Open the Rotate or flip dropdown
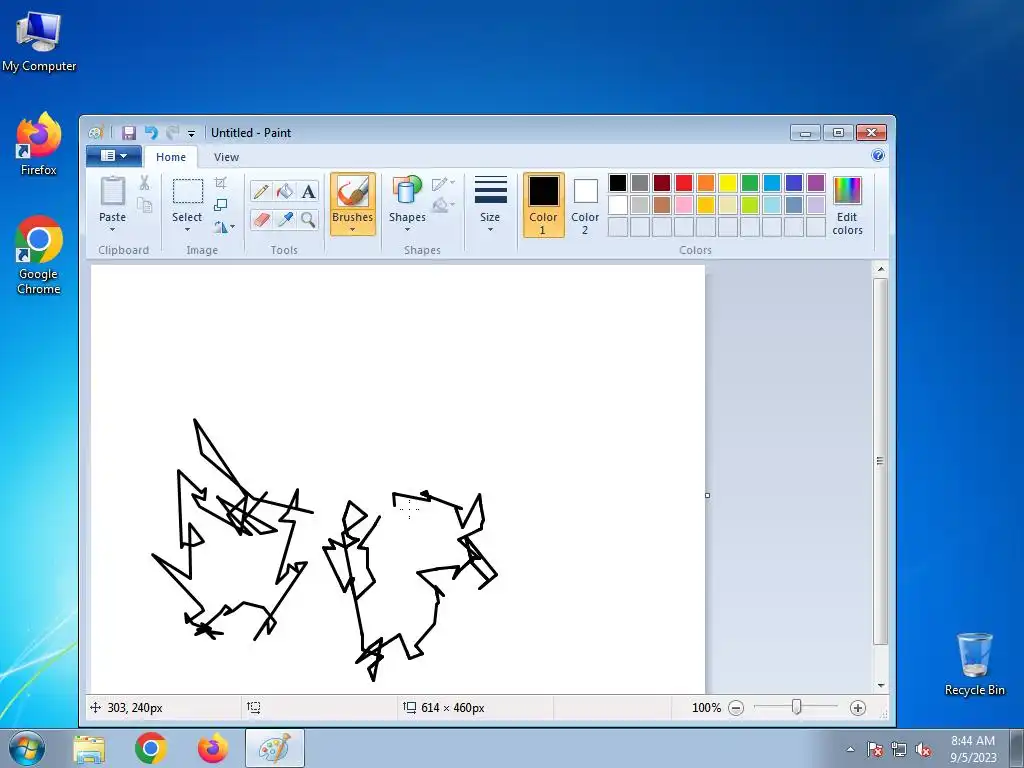1024x768 pixels. tap(224, 227)
